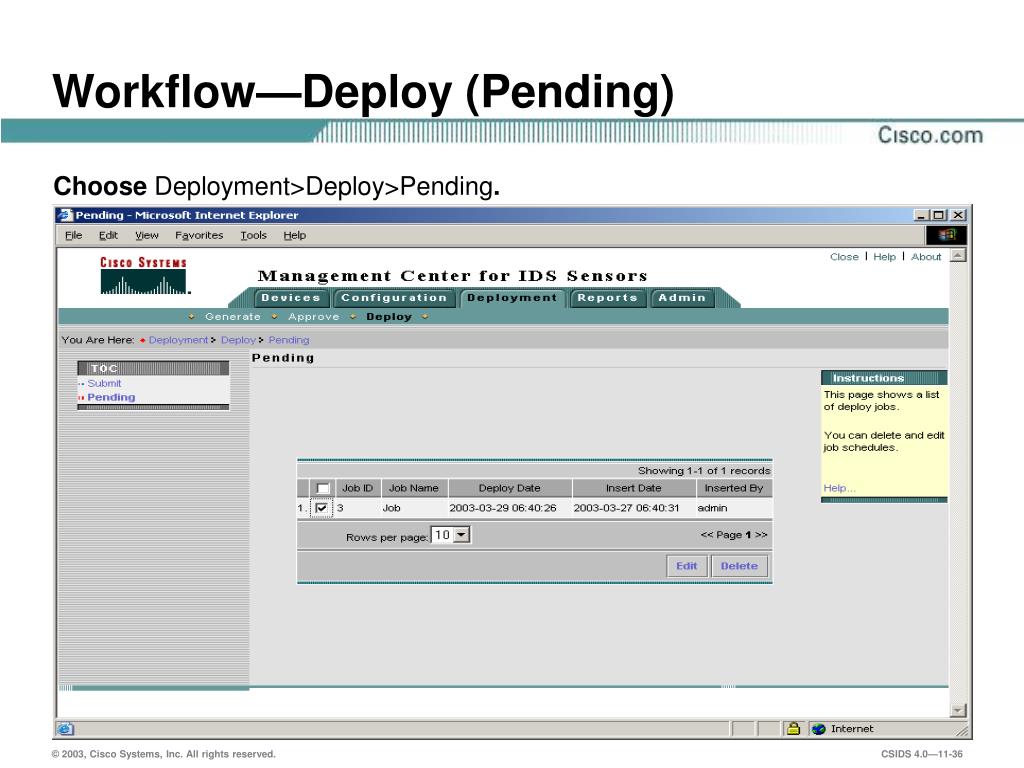Open the Tools menu
Viewport: 1024px width, 768px height.
click(x=253, y=235)
